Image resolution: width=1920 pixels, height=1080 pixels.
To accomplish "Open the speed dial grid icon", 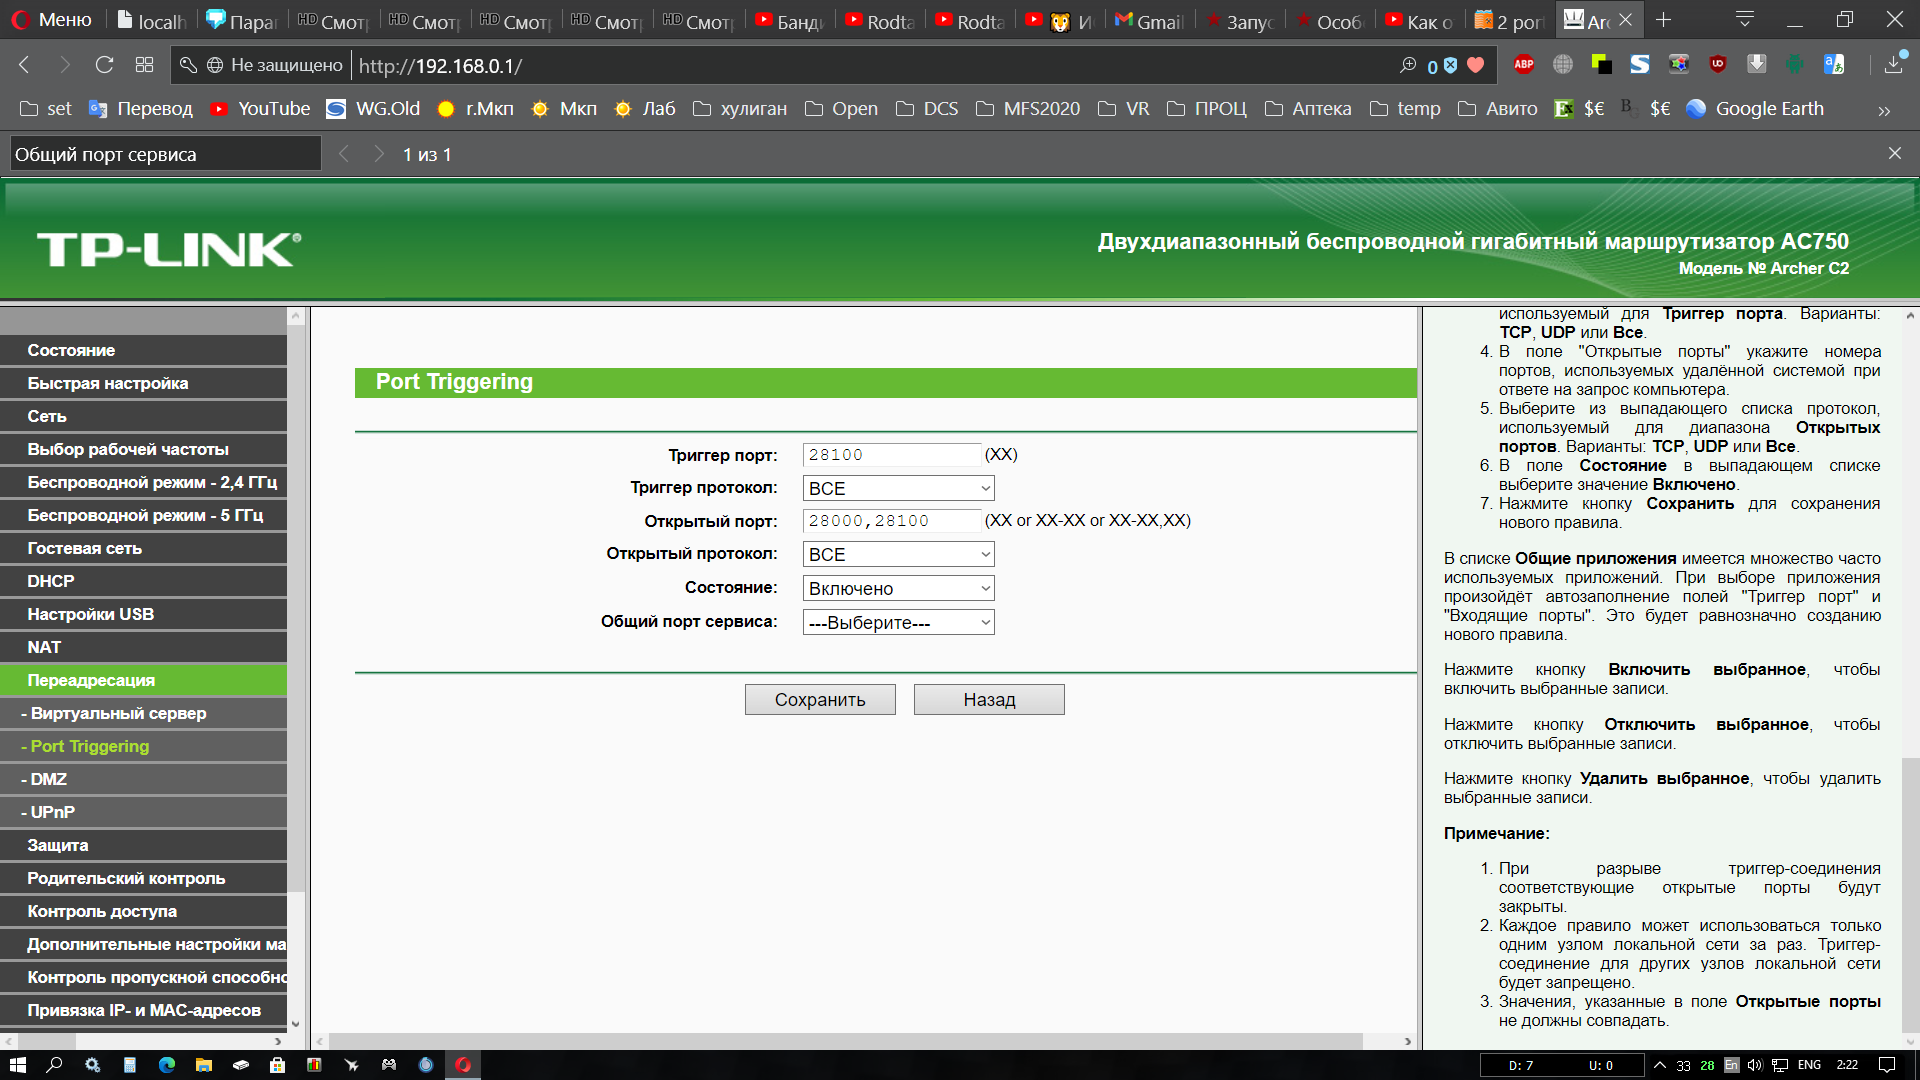I will click(144, 65).
